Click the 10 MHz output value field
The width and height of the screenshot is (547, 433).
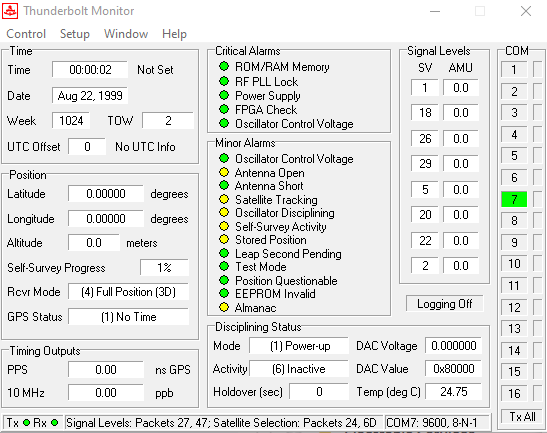click(x=106, y=393)
